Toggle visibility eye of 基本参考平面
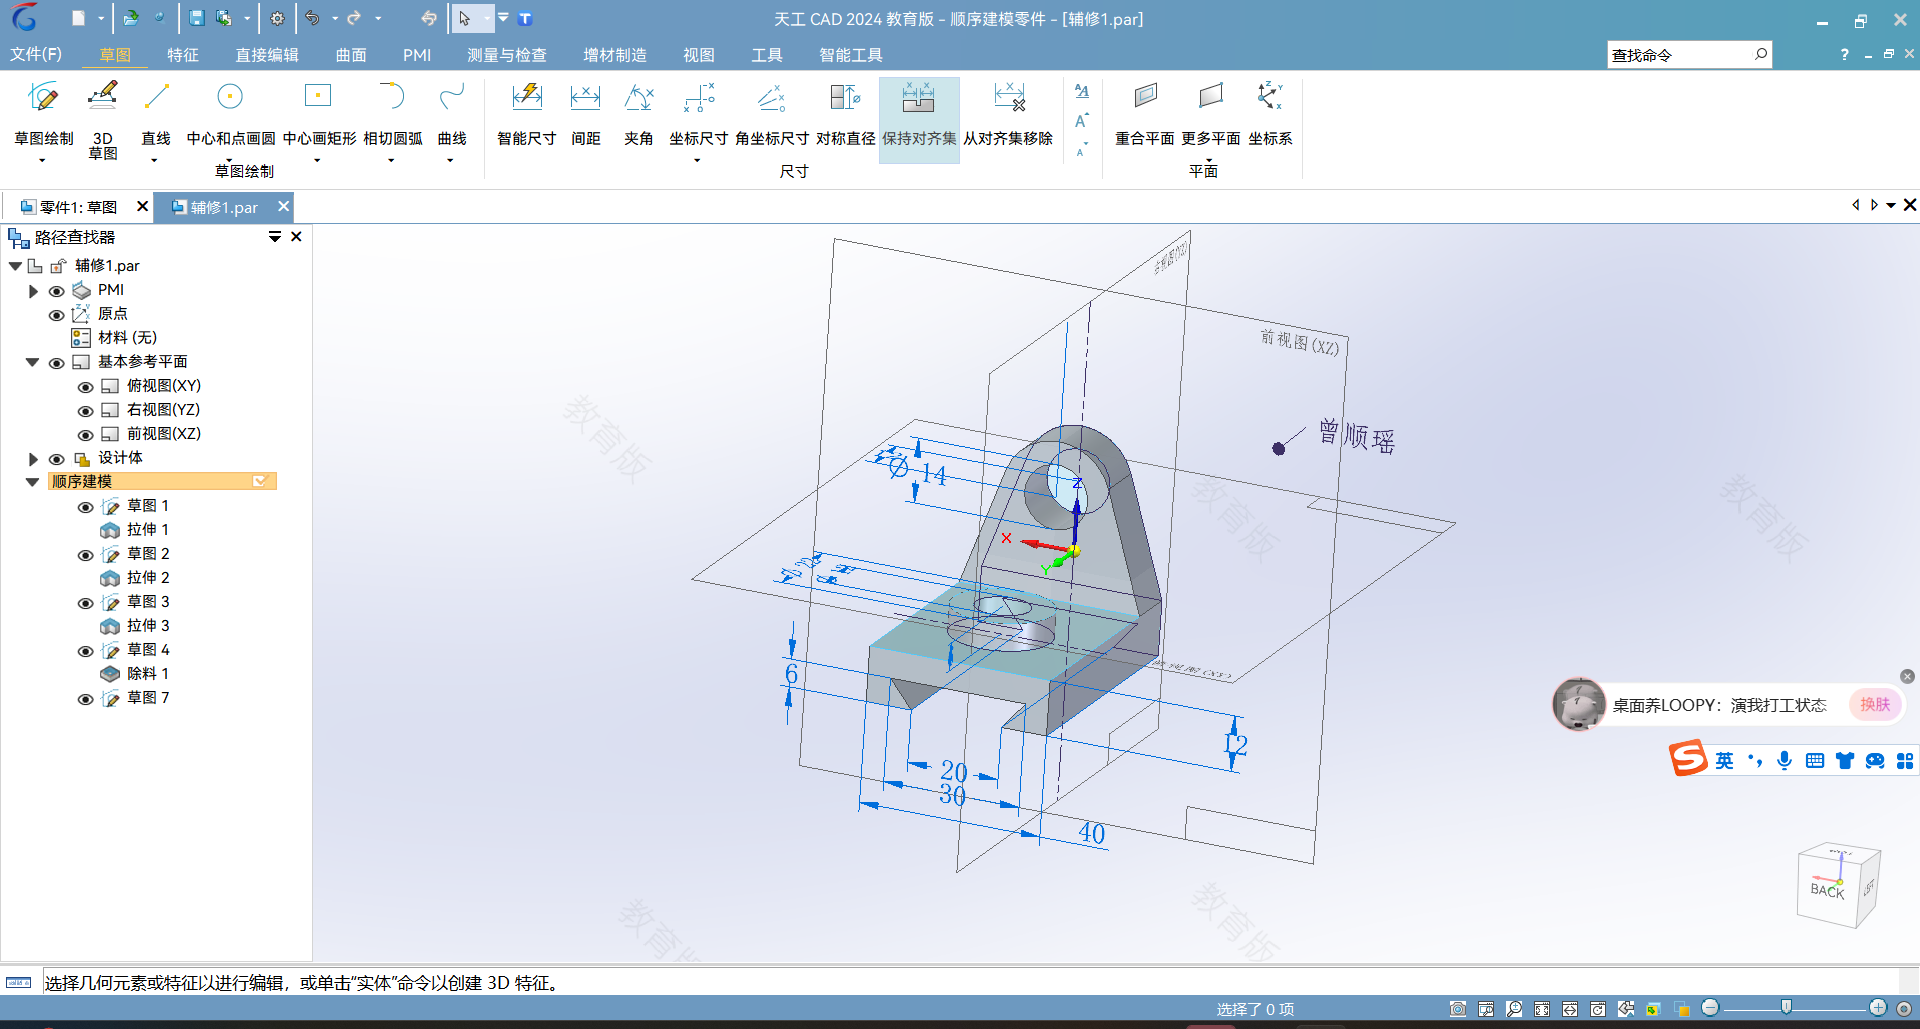Viewport: 1920px width, 1029px height. pos(57,363)
